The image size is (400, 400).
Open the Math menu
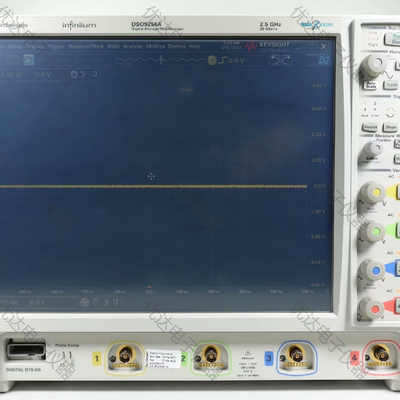[x=113, y=46]
